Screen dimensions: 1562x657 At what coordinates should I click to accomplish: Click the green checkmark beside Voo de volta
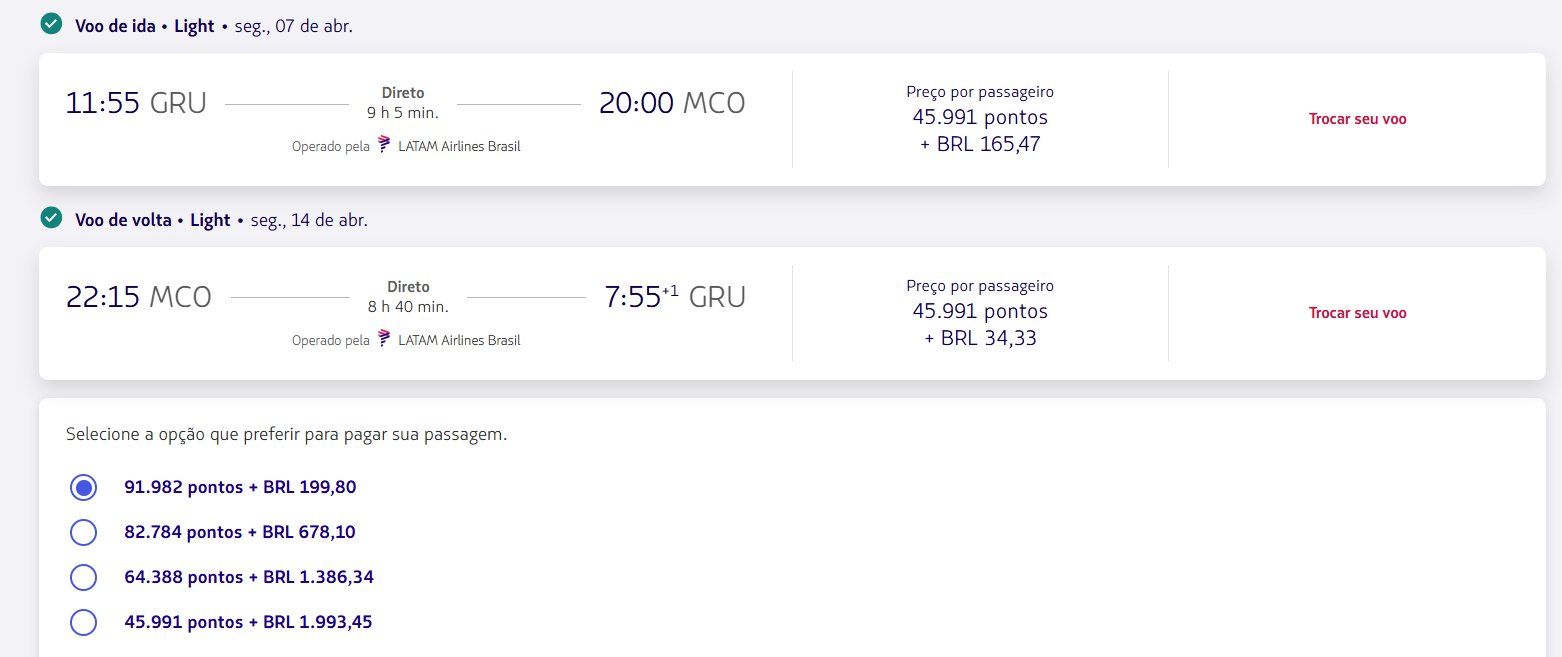click(51, 218)
